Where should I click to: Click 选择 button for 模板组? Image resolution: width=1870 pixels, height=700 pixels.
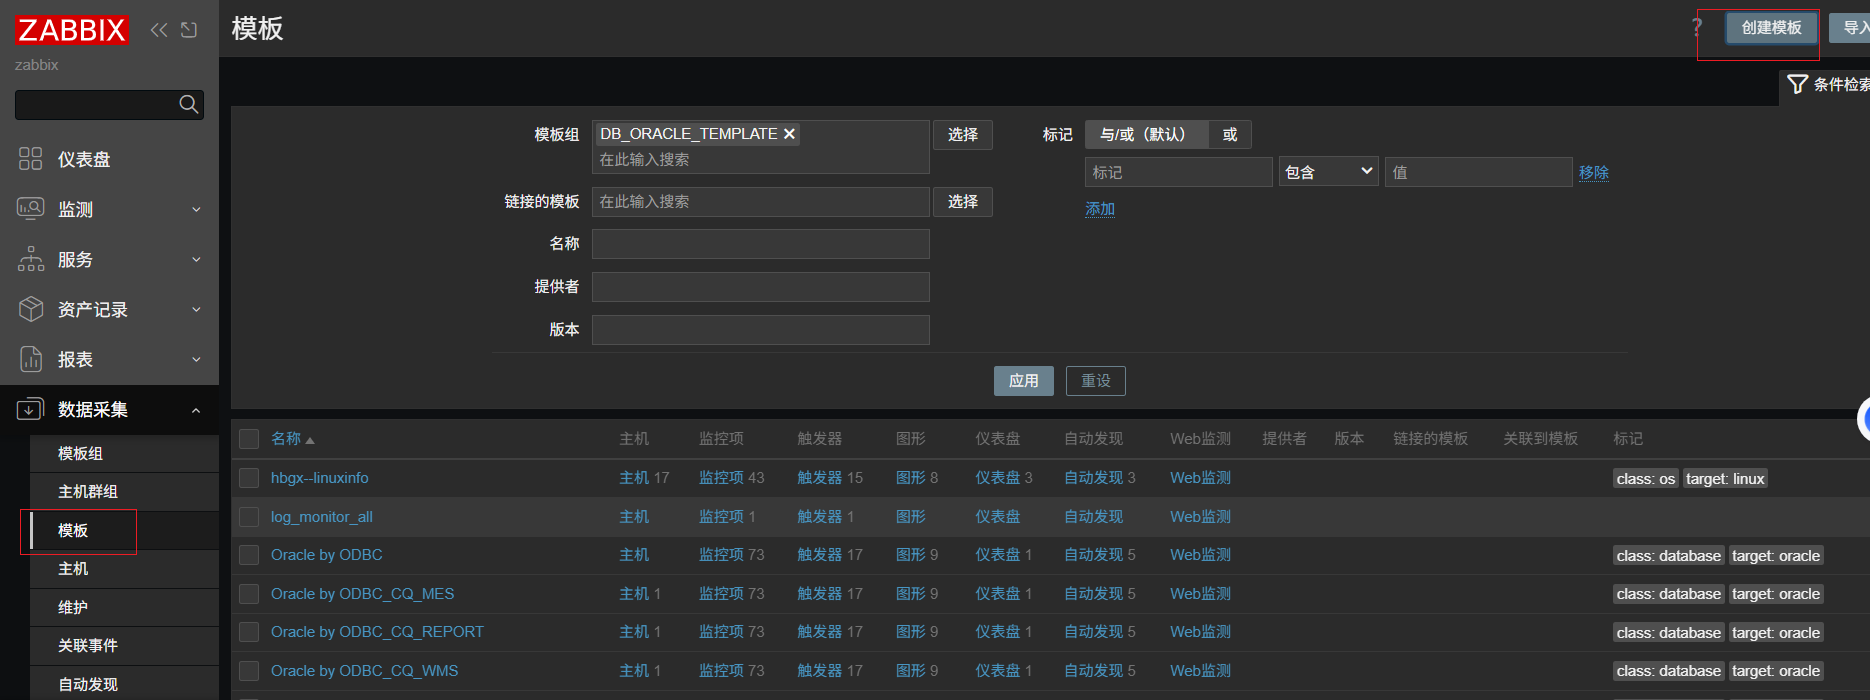963,135
